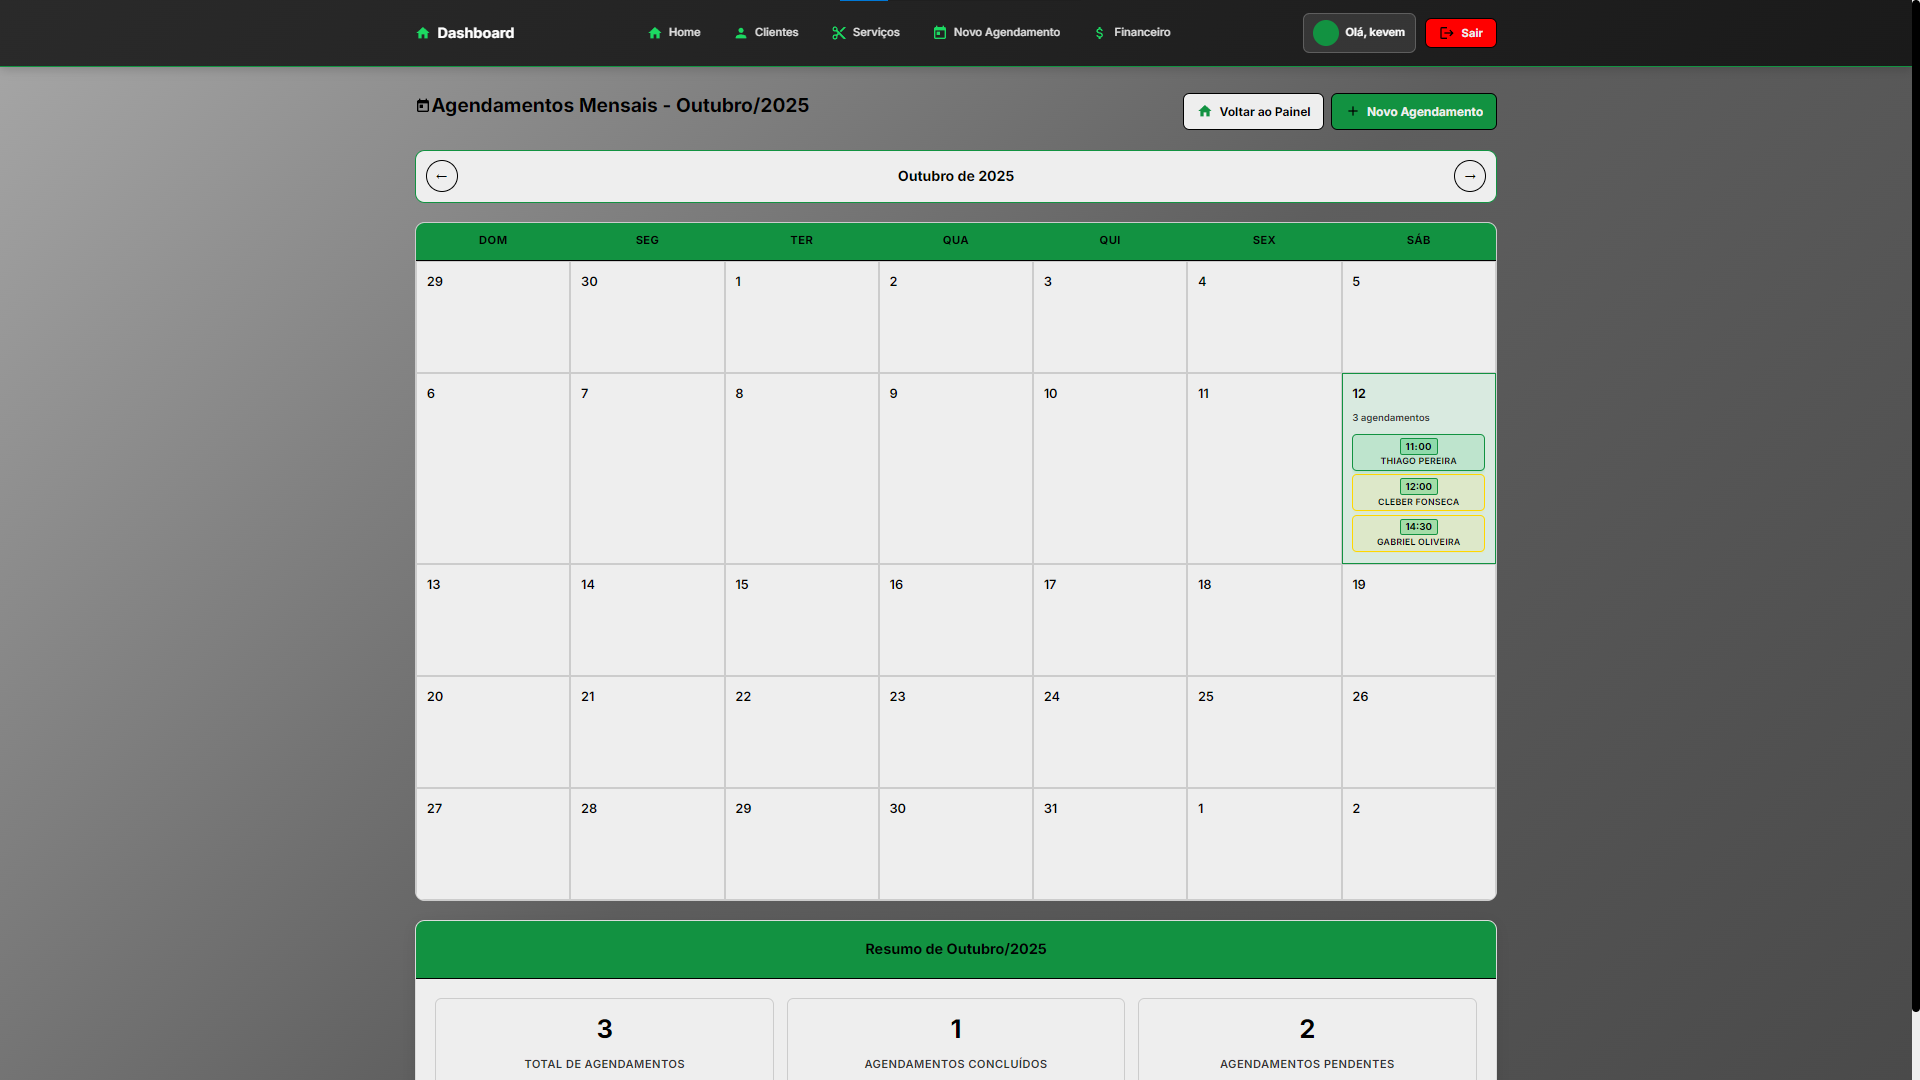Image resolution: width=1920 pixels, height=1080 pixels.
Task: Click the Dashboard house icon
Action: pos(423,33)
